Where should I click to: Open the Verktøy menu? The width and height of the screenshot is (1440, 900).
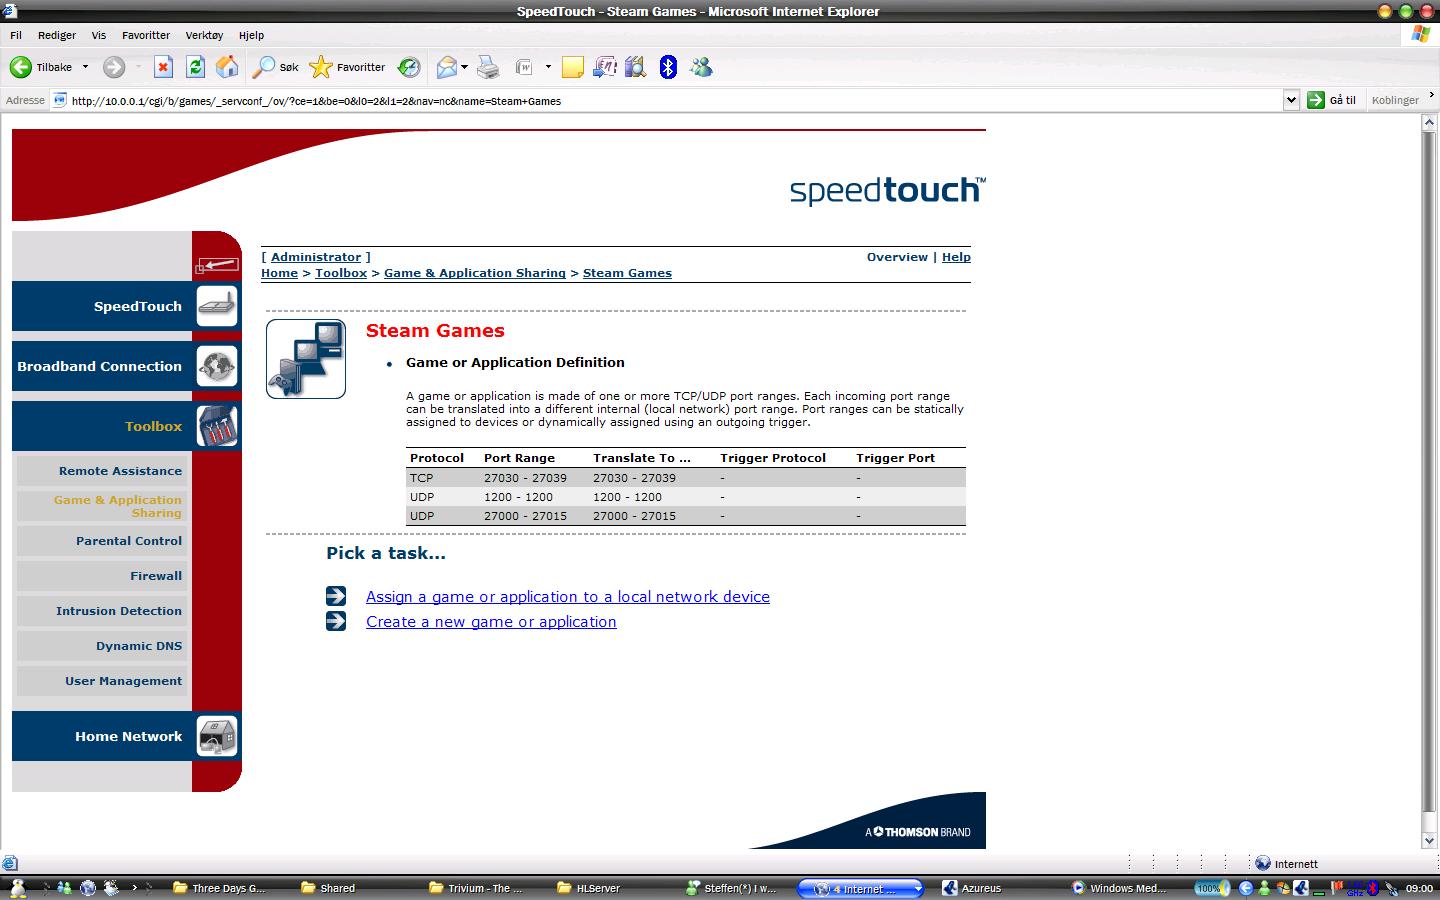pyautogui.click(x=204, y=35)
